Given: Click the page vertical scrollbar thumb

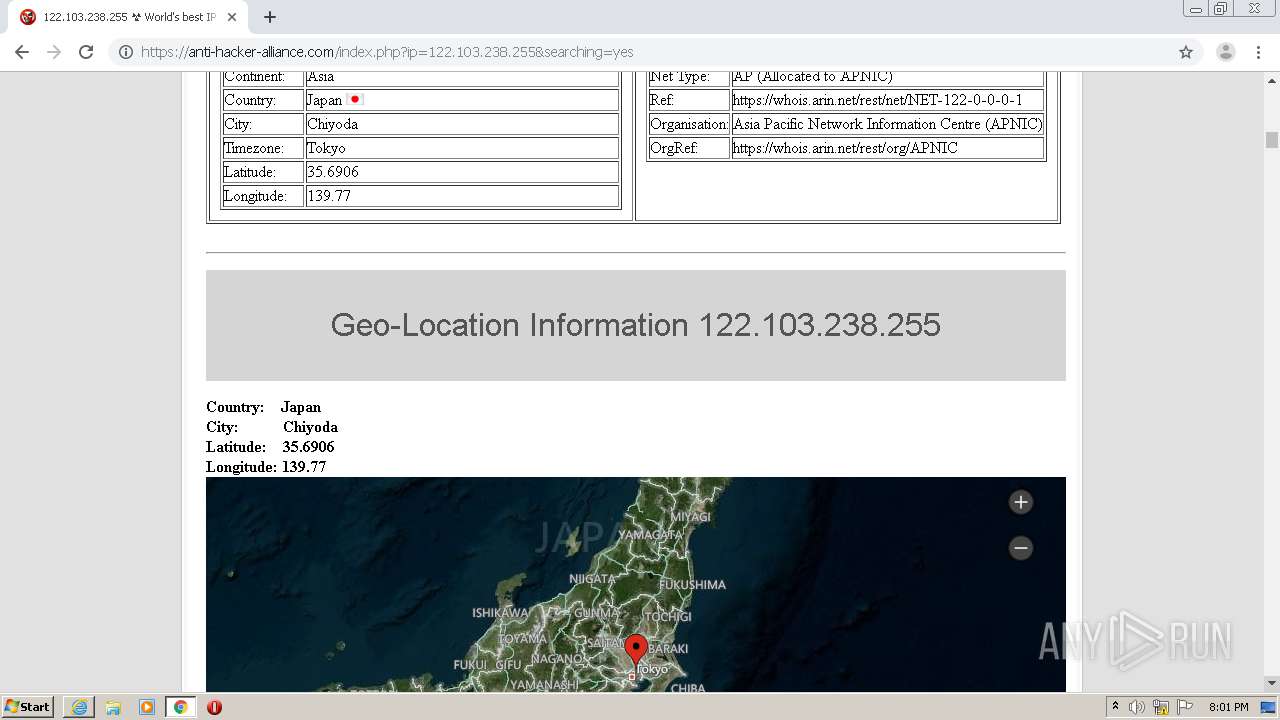Looking at the screenshot, I should click(1272, 140).
